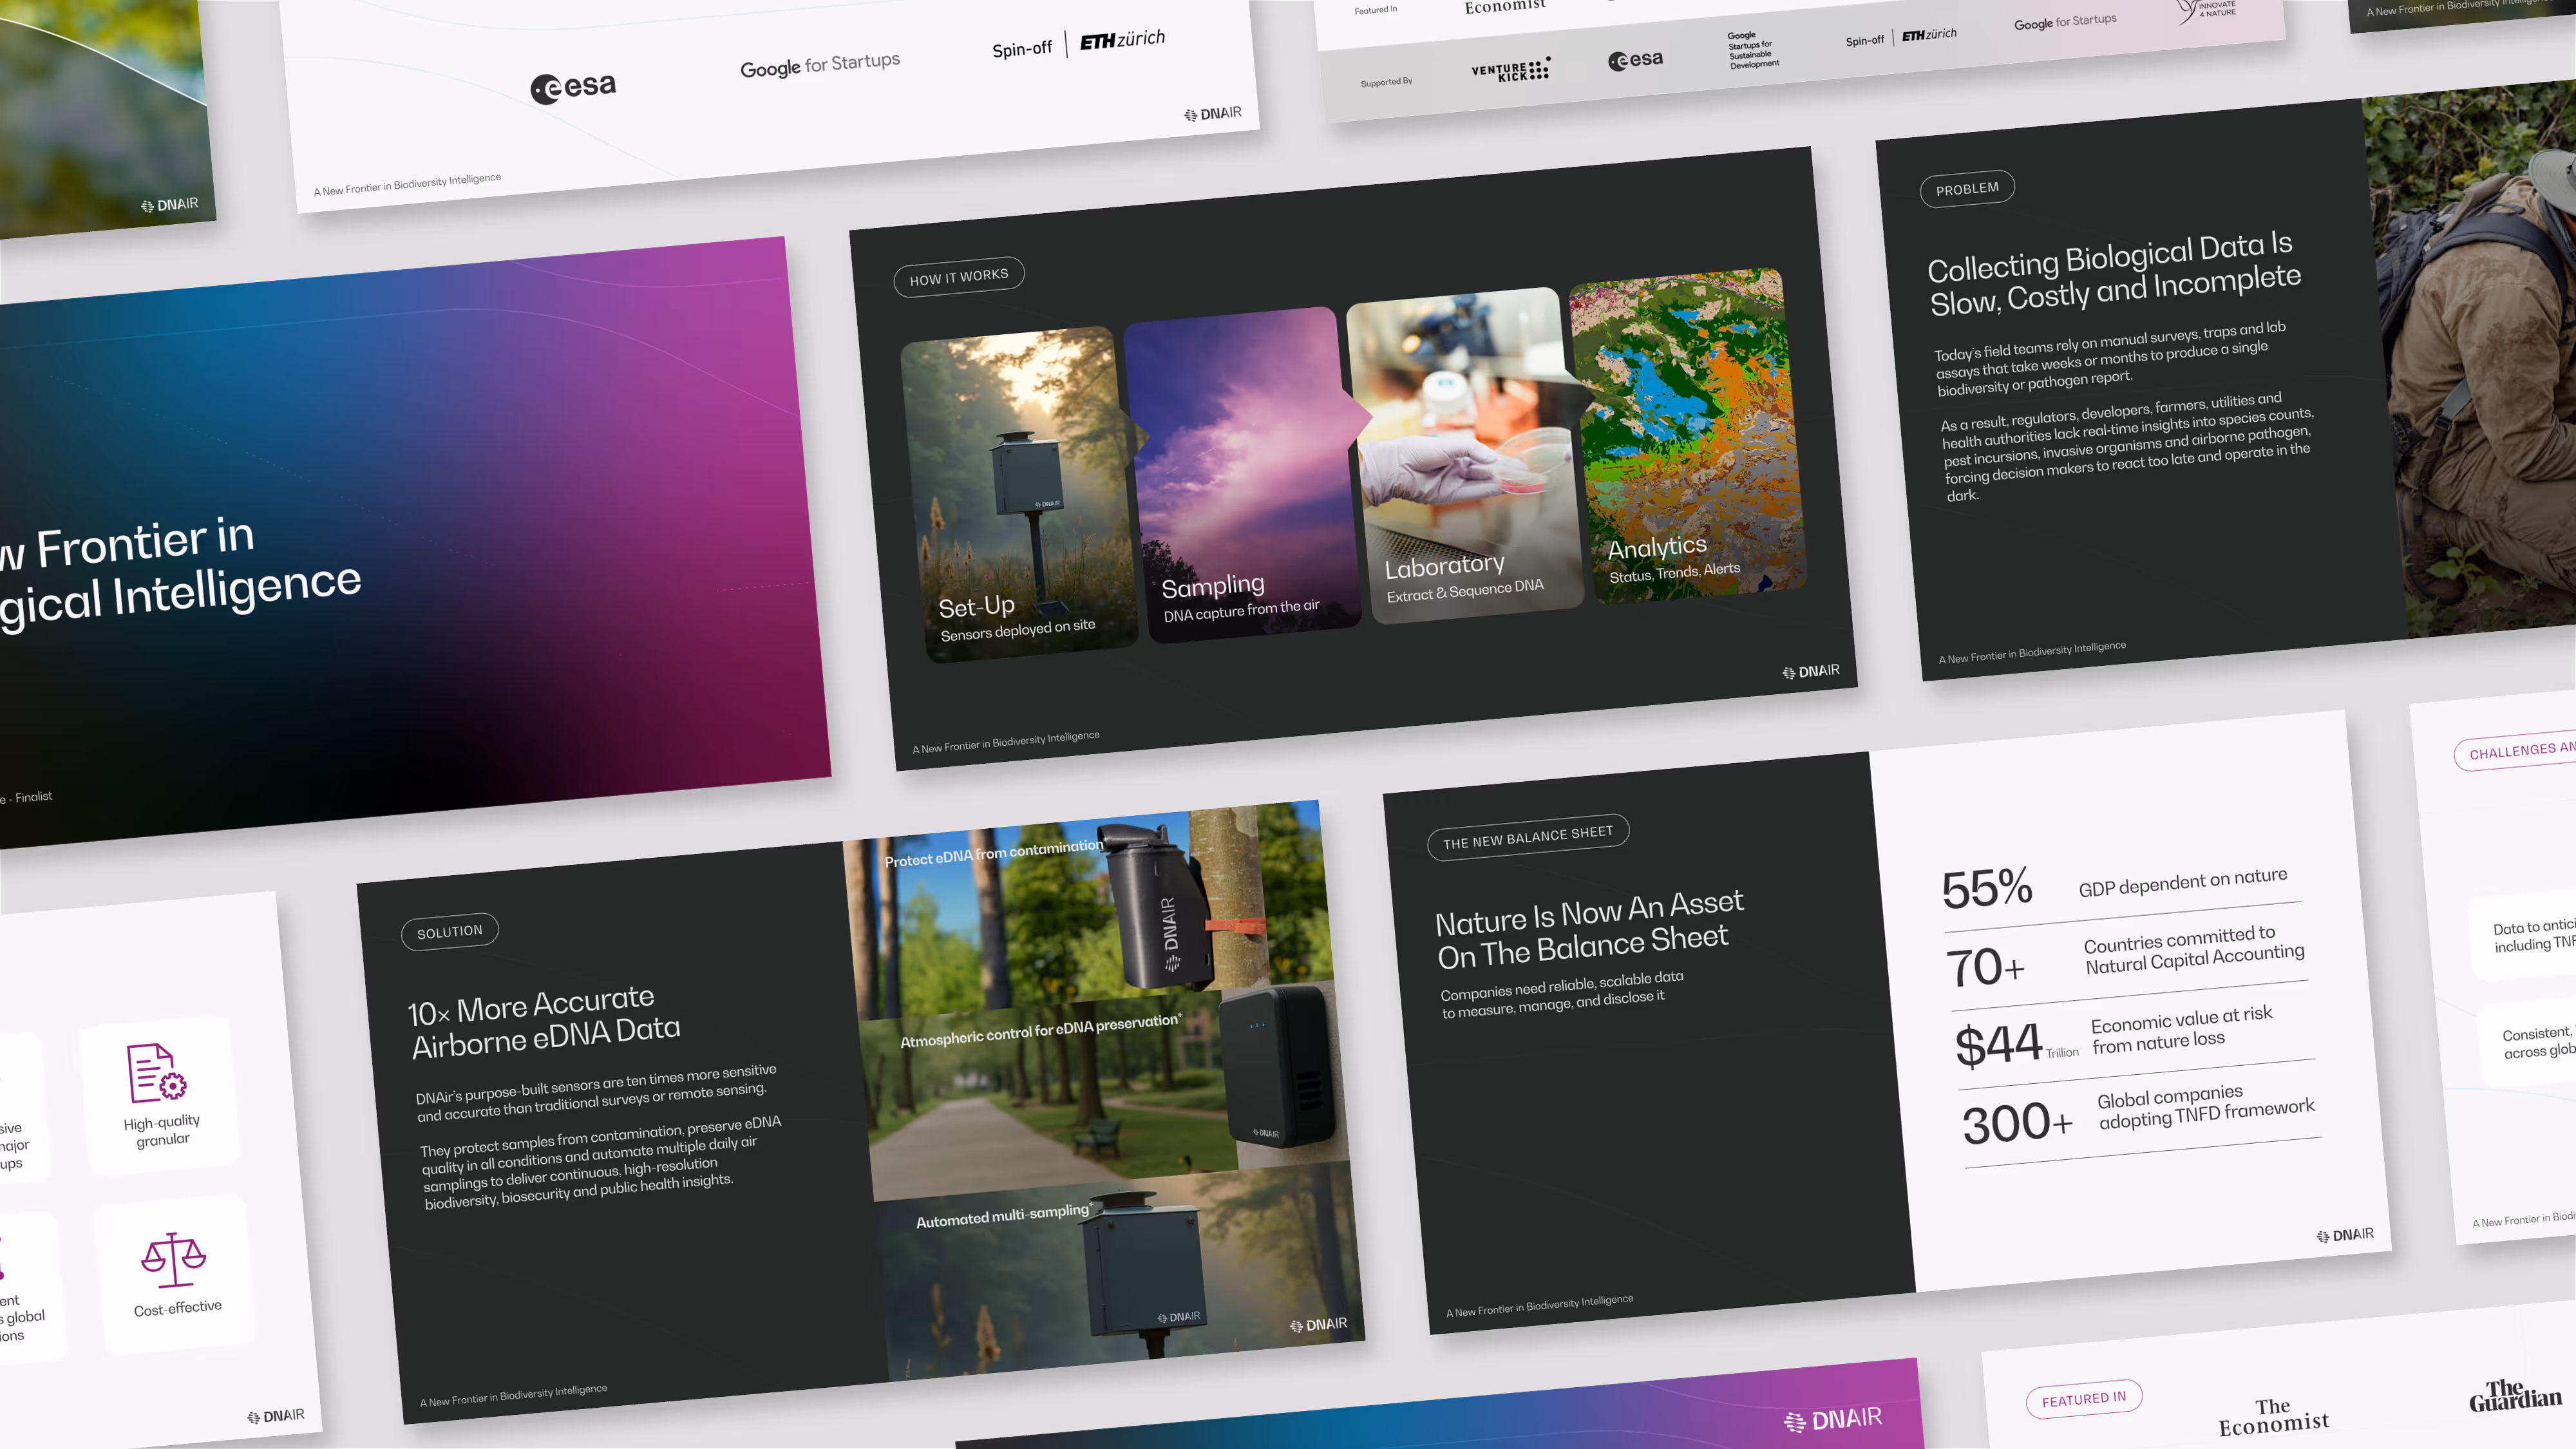2576x1449 pixels.
Task: Click the FEATURED IN pill label
Action: 2084,1398
